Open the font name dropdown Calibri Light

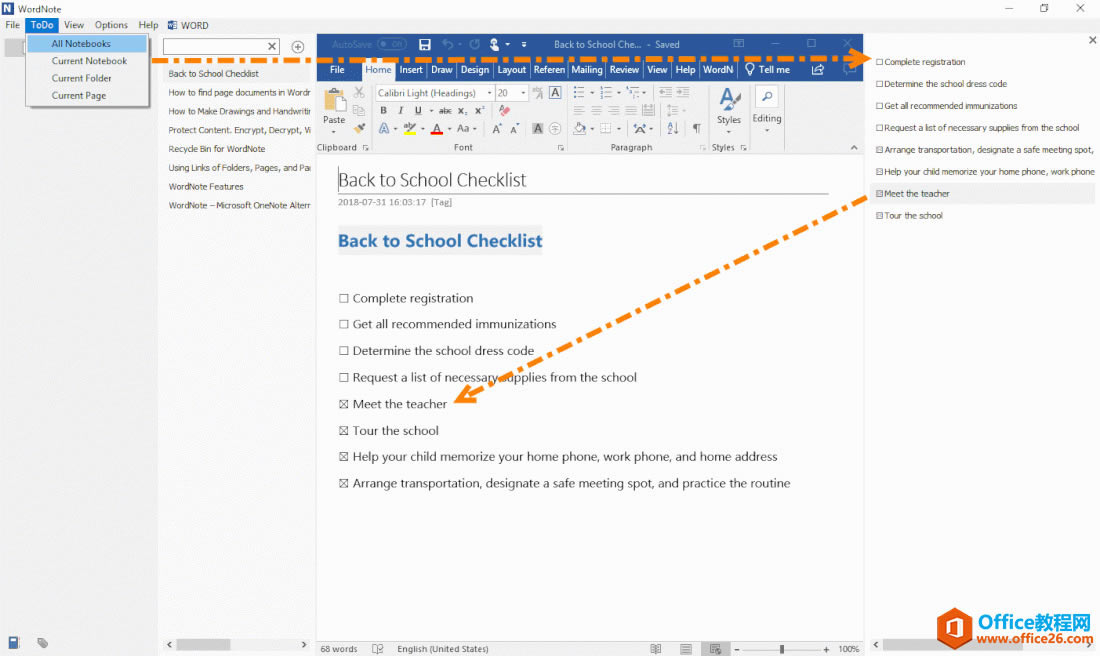tap(488, 93)
